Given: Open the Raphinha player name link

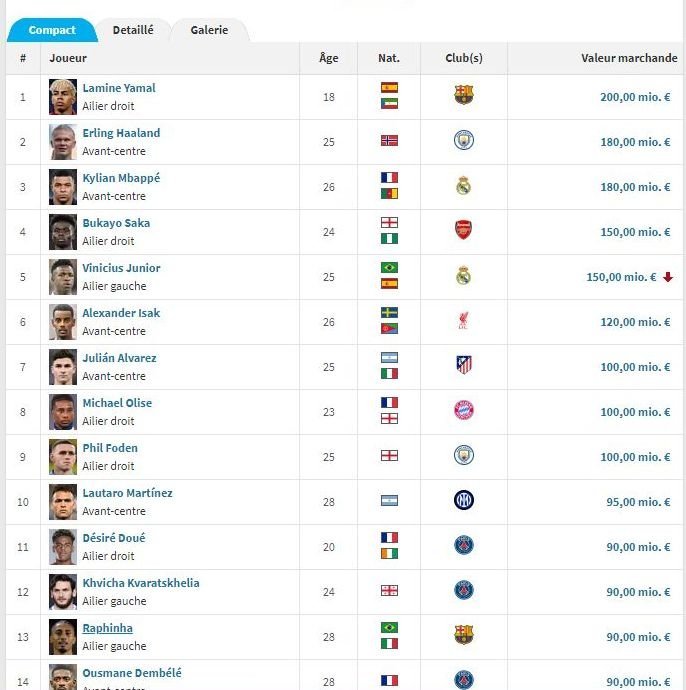Looking at the screenshot, I should tap(107, 628).
